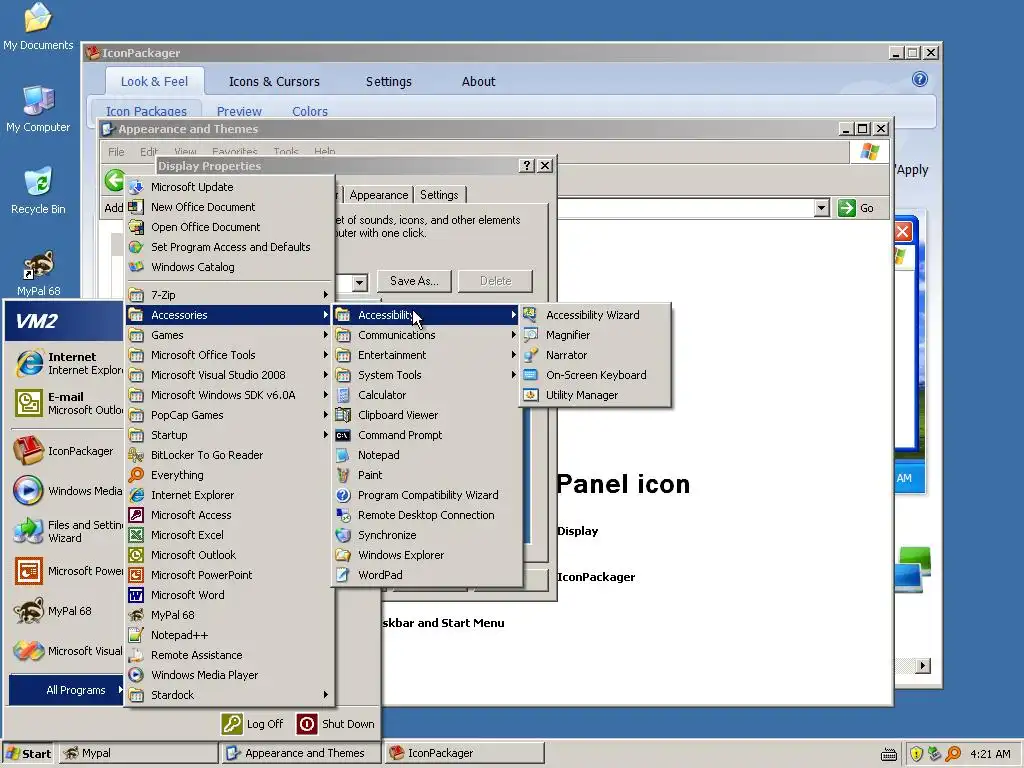The width and height of the screenshot is (1024, 768).
Task: Expand Microsoft Visual Studio 2008 folder
Action: pos(229,375)
